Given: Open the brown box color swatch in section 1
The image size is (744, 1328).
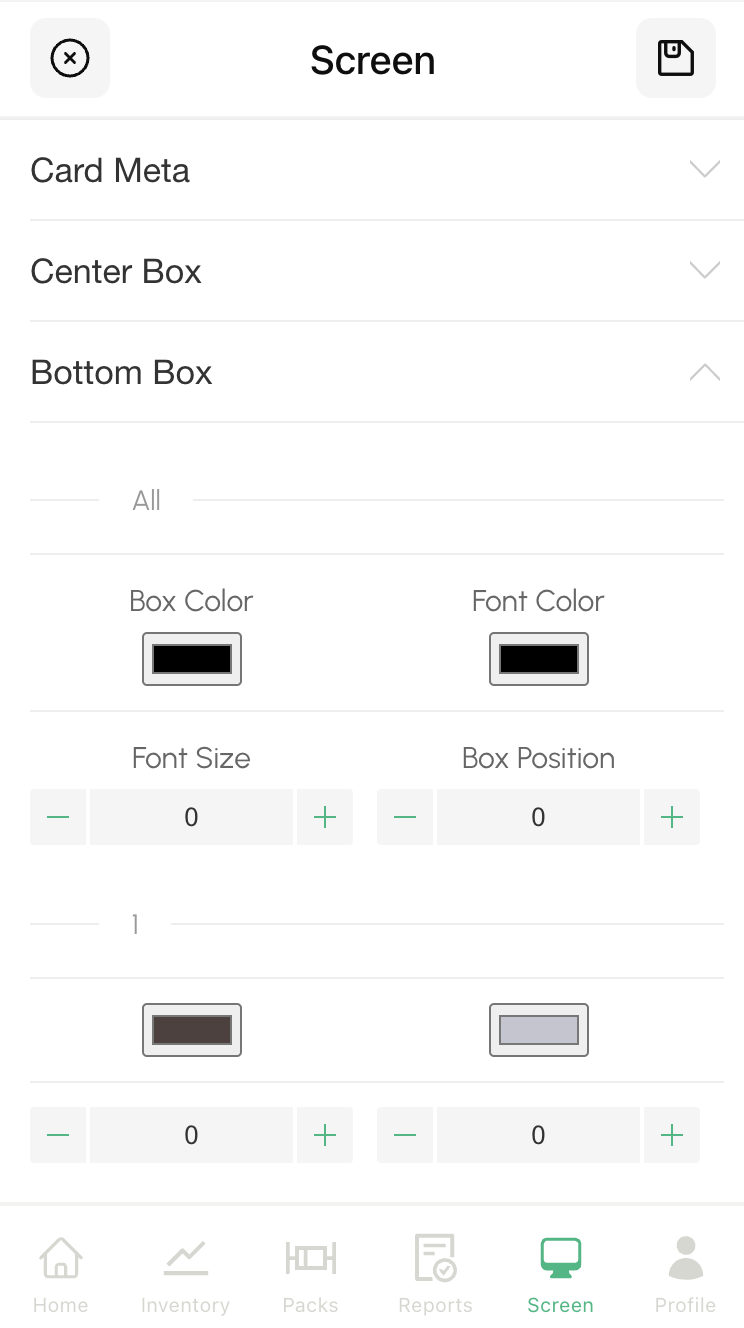Looking at the screenshot, I should tap(192, 1030).
